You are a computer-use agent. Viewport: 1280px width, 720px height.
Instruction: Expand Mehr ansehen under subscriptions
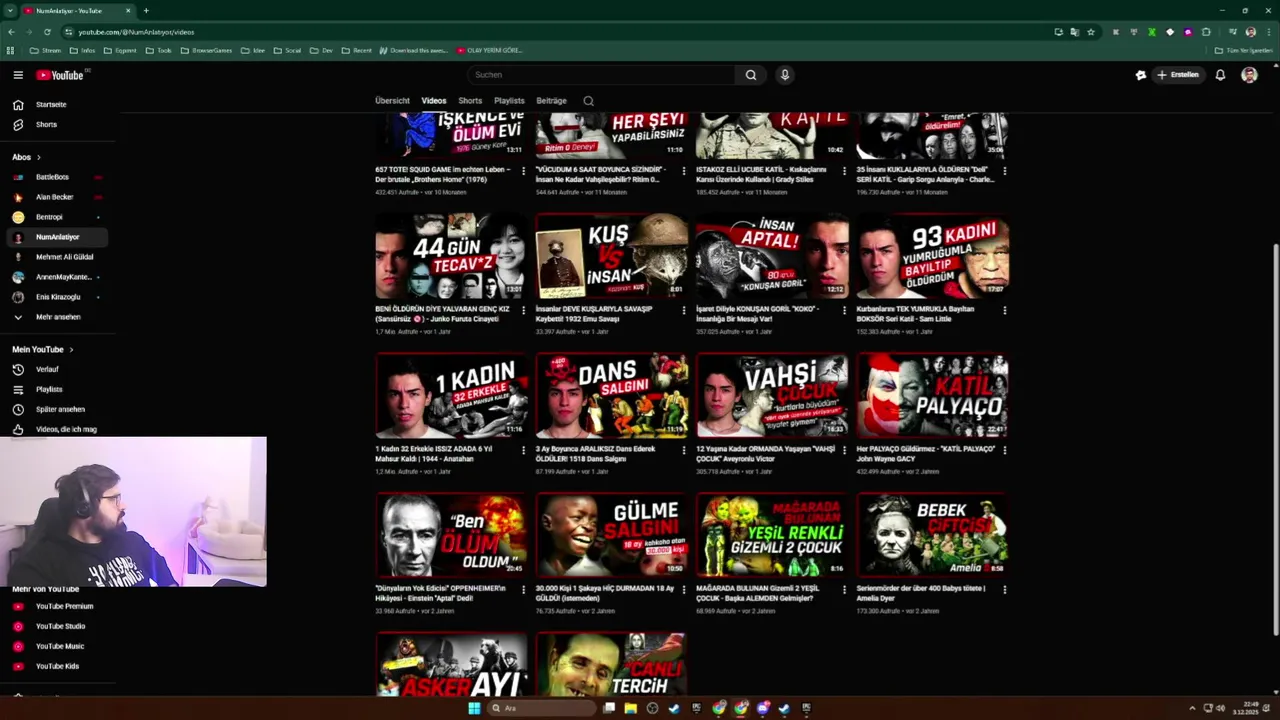point(57,317)
